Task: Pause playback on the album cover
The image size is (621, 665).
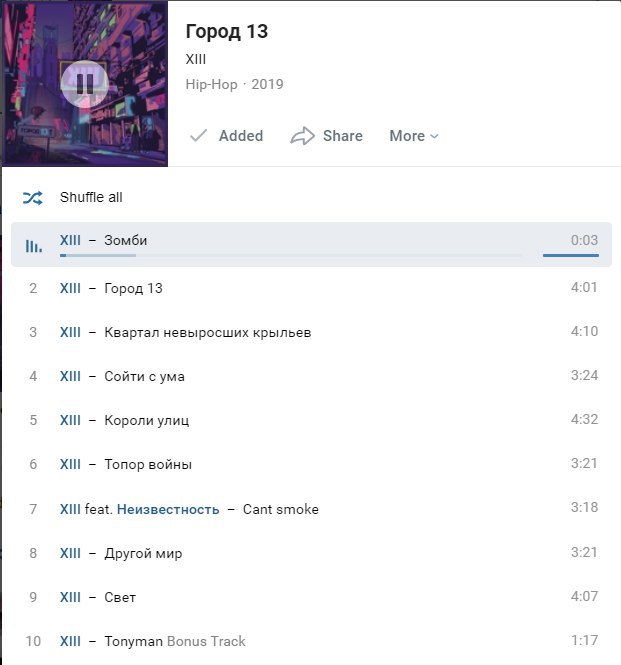Action: coord(85,84)
